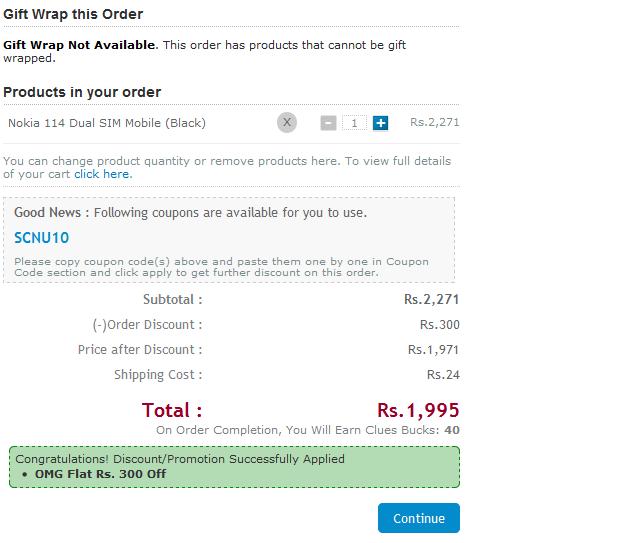
Task: Focus the product quantity input field
Action: 354,123
